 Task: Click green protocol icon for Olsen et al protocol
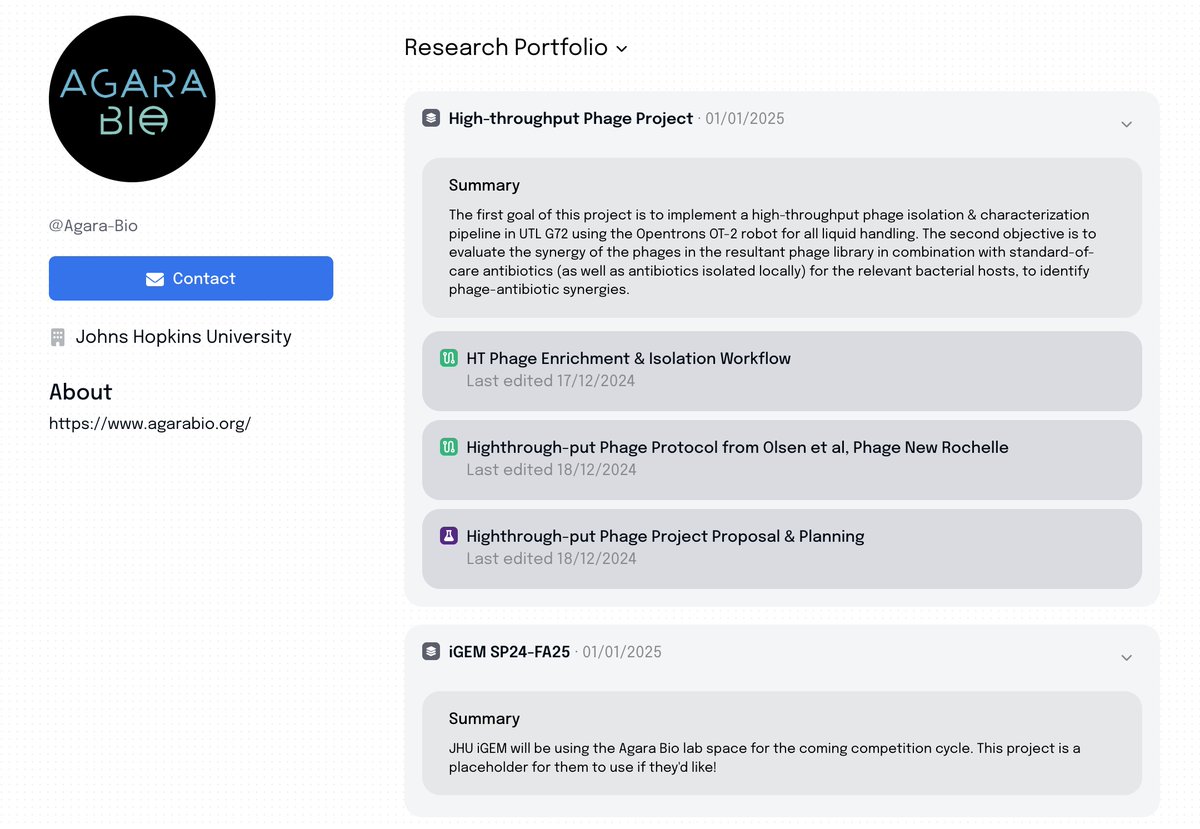coord(449,447)
